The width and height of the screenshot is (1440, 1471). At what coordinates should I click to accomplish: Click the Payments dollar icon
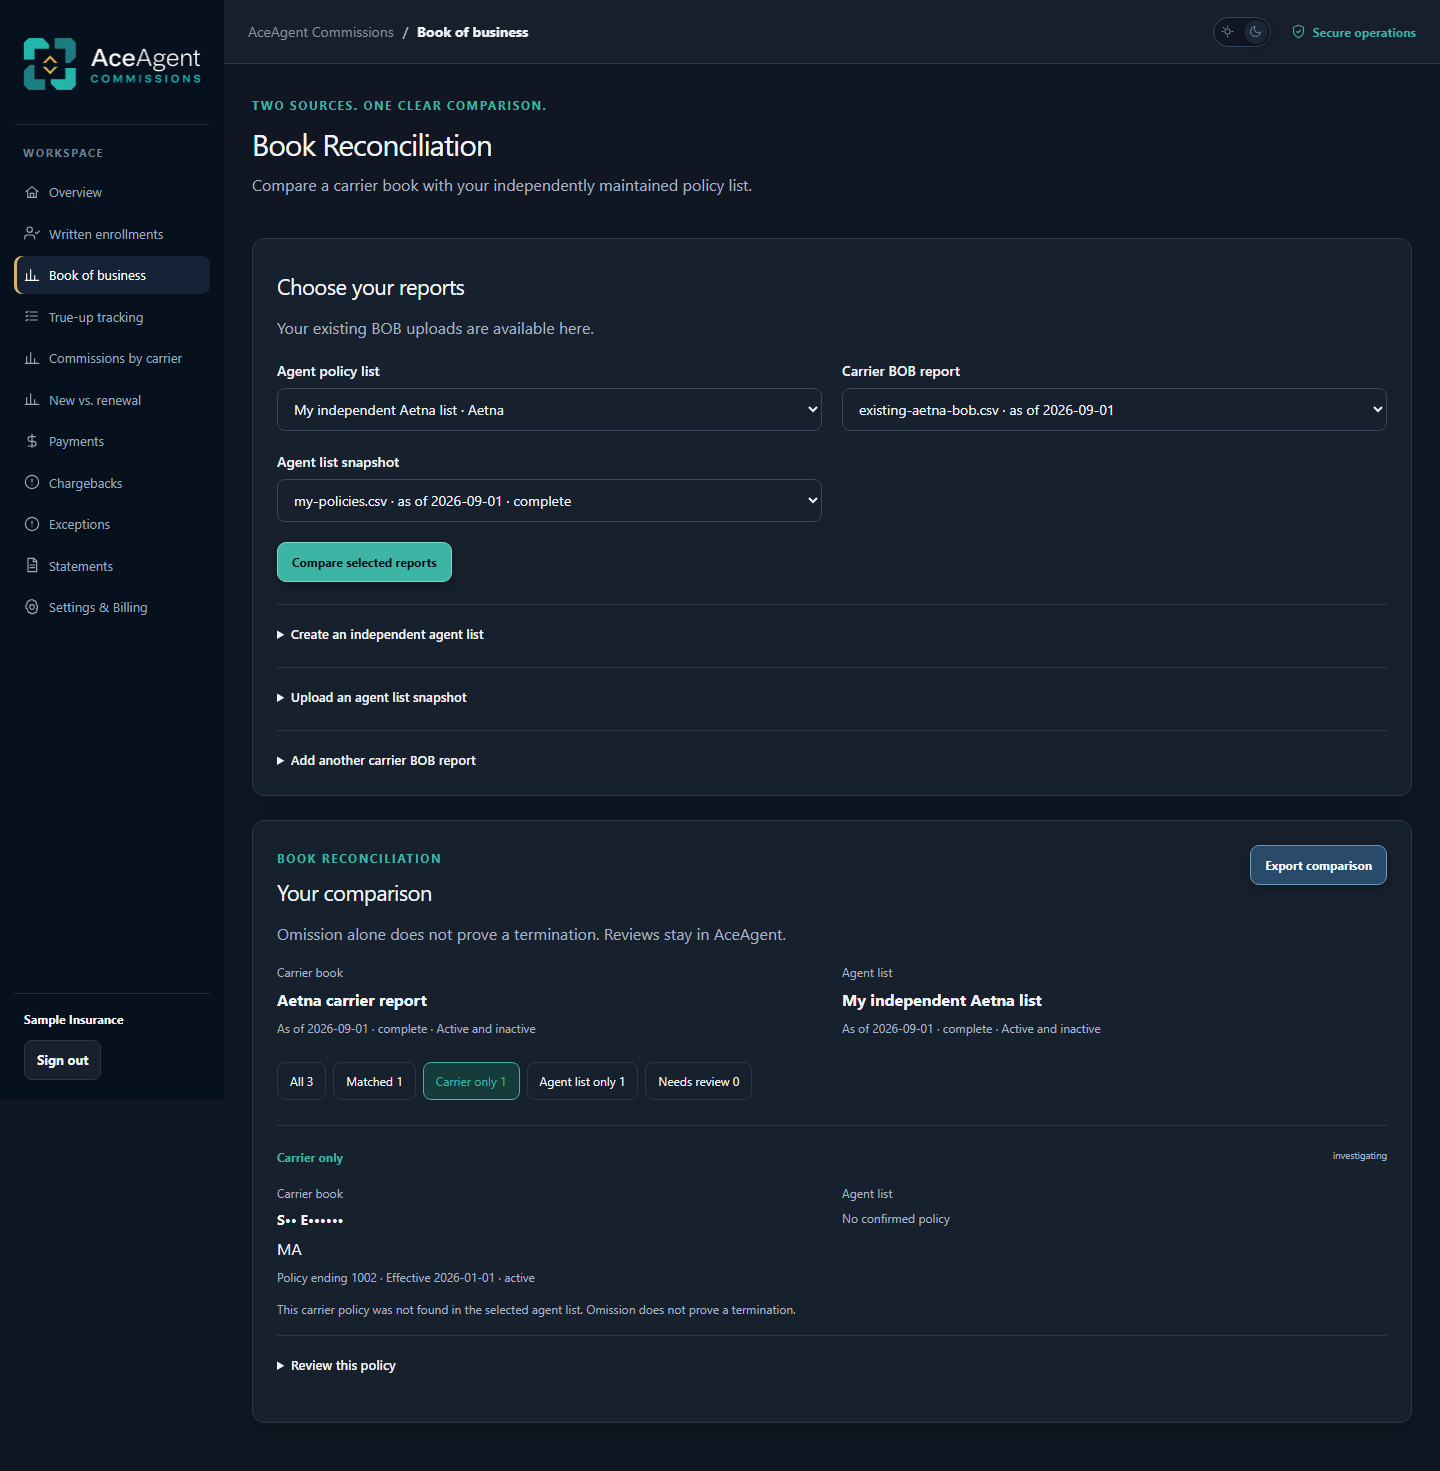click(32, 441)
